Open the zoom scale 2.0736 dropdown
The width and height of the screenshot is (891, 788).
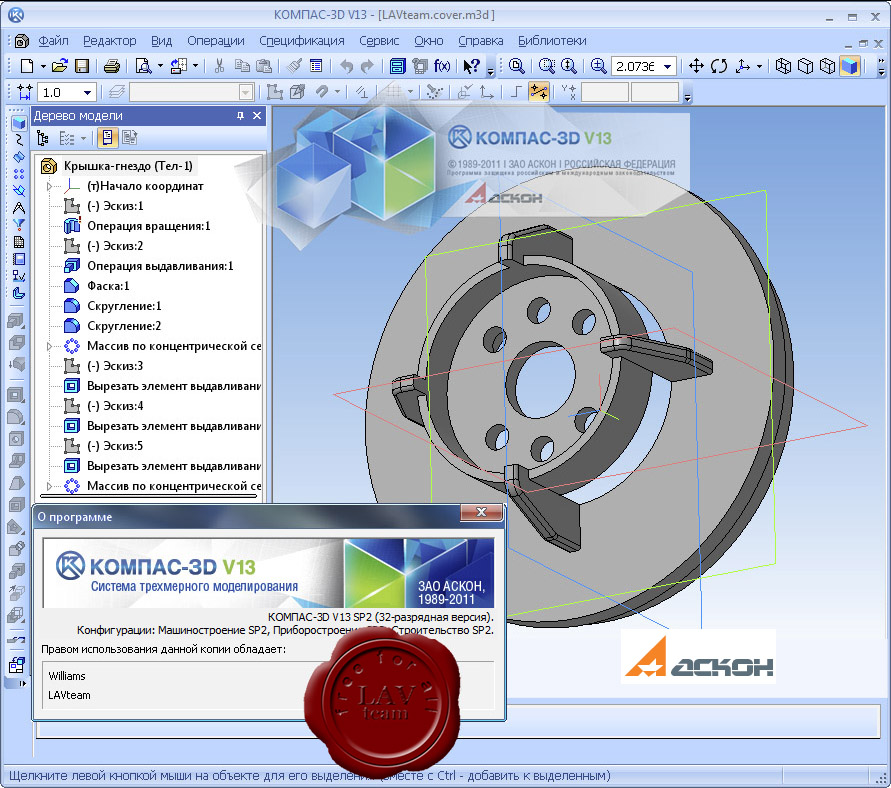point(668,66)
